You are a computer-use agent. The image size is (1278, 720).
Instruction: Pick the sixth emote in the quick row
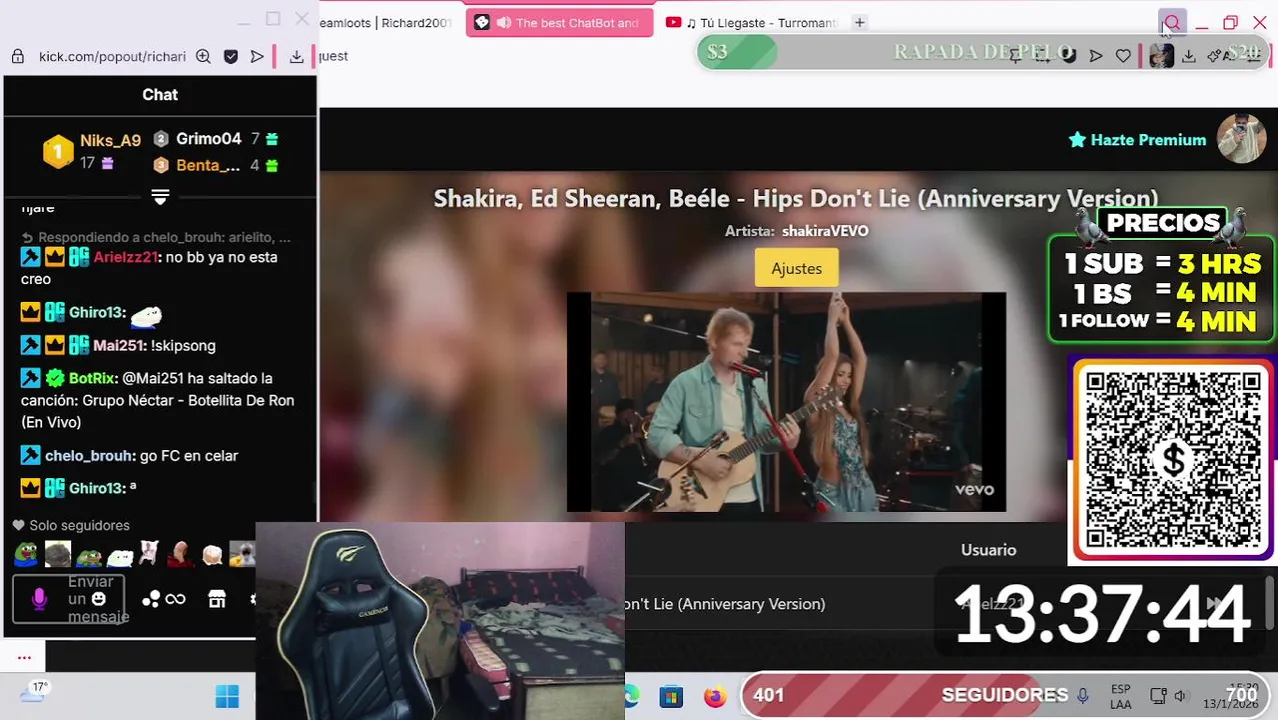[181, 553]
